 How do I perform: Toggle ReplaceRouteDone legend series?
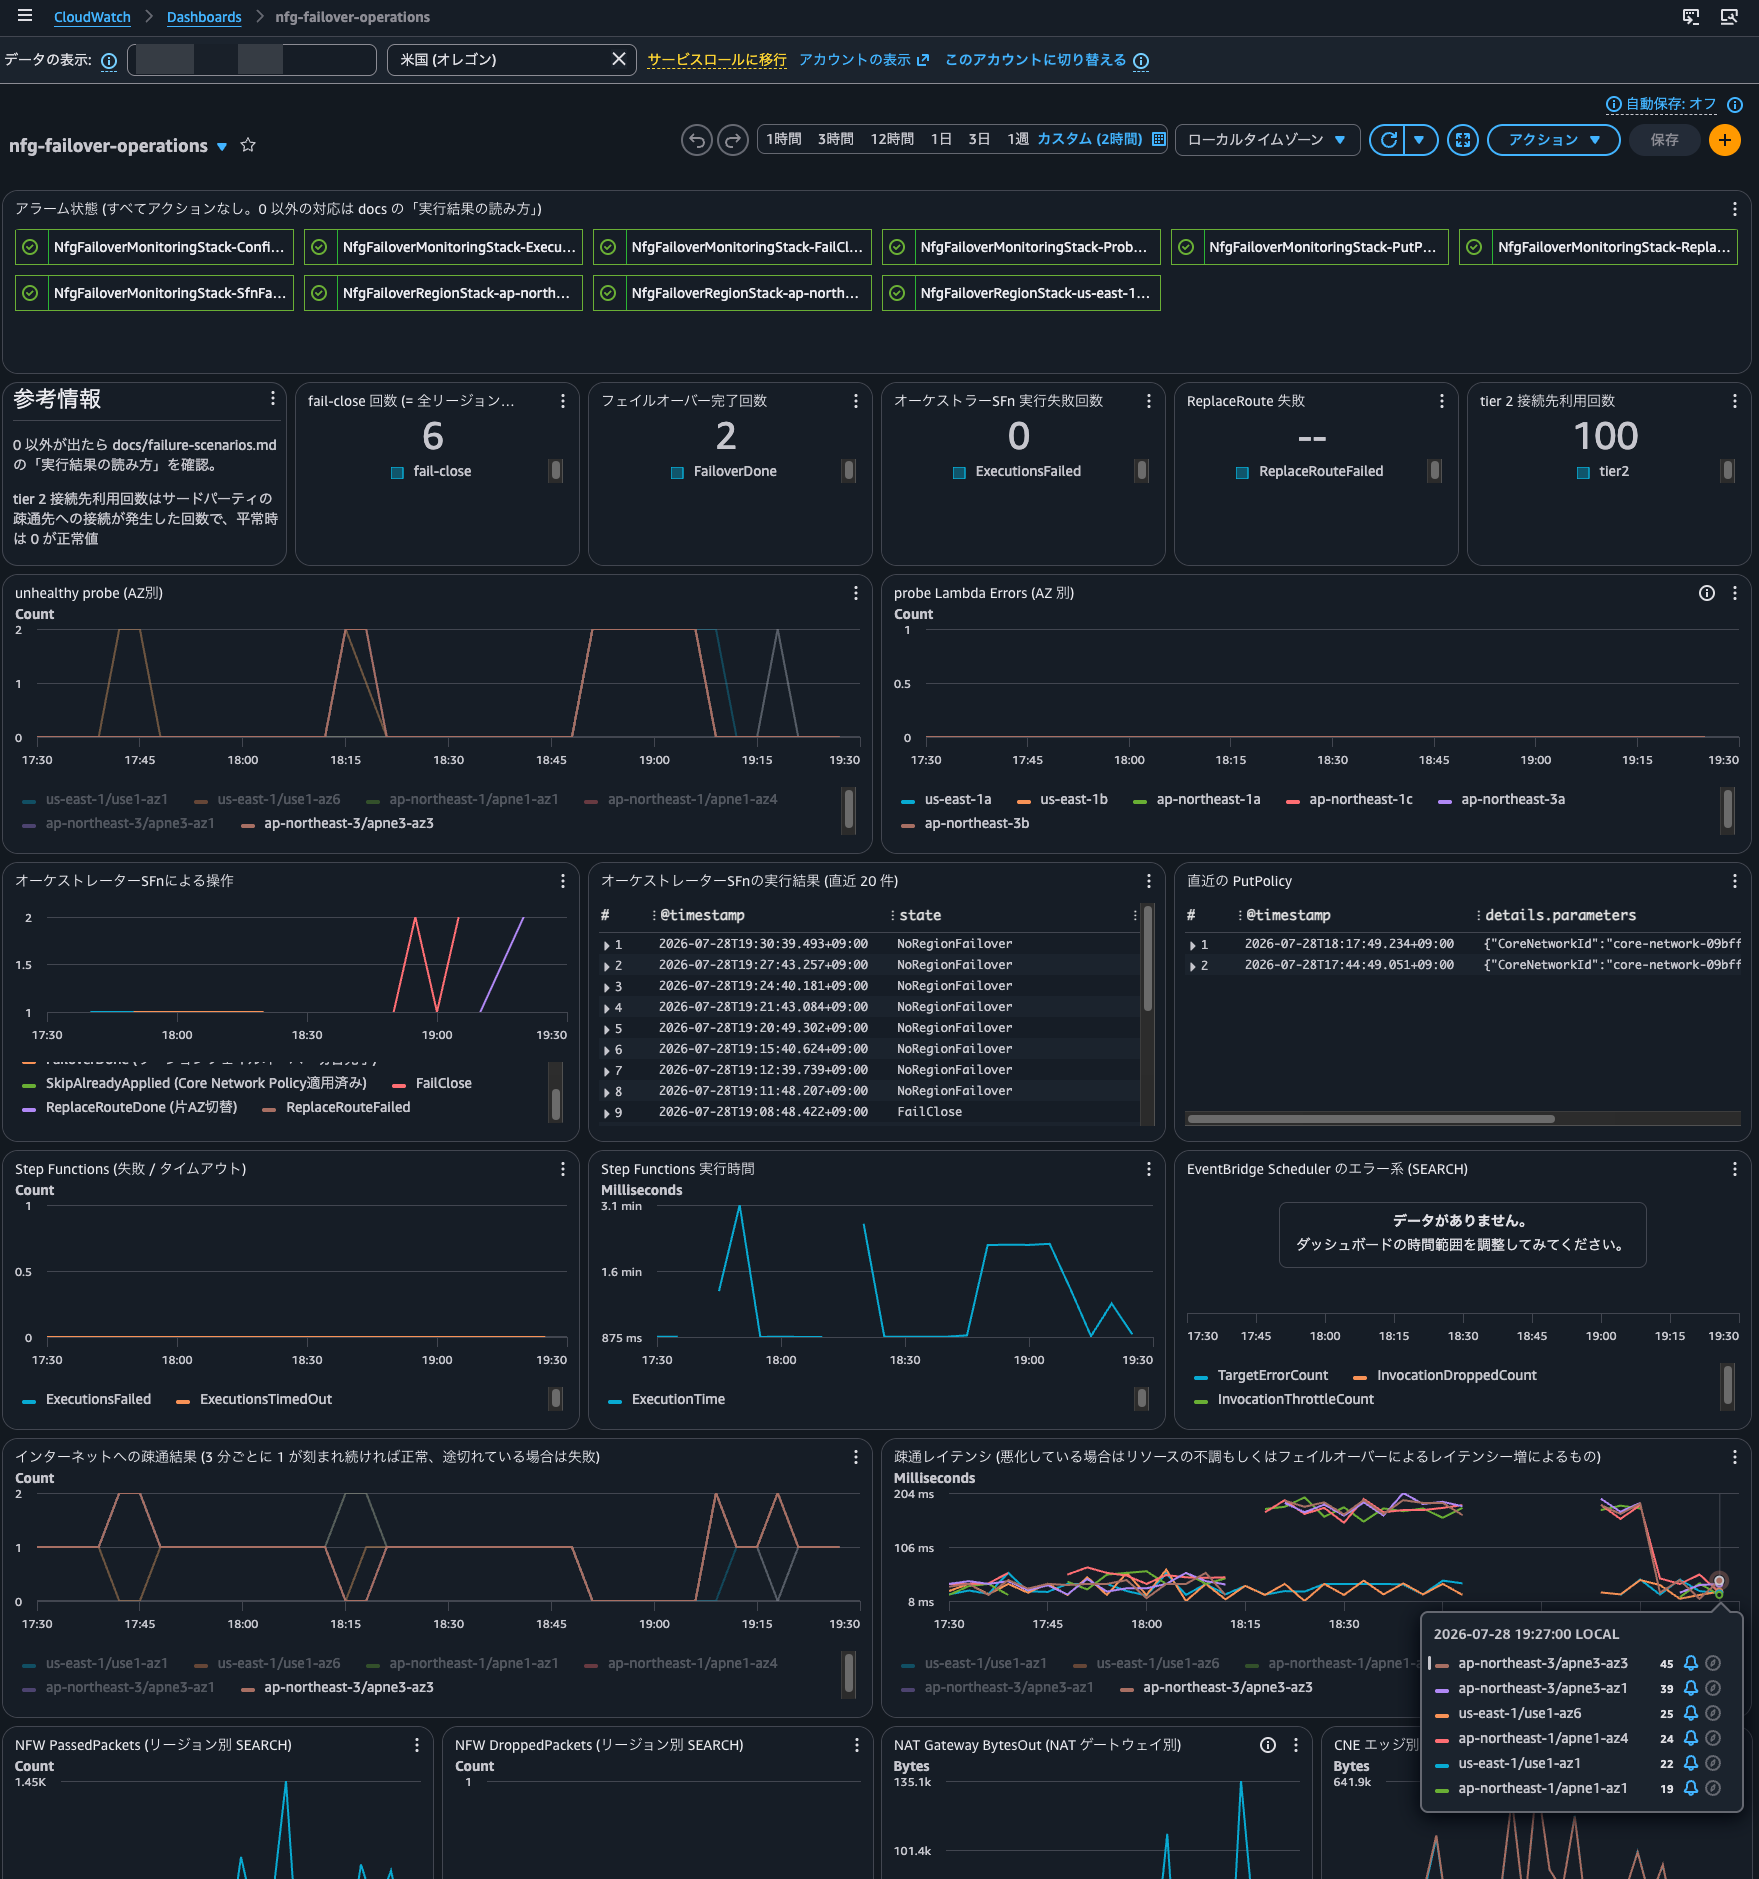(130, 1107)
